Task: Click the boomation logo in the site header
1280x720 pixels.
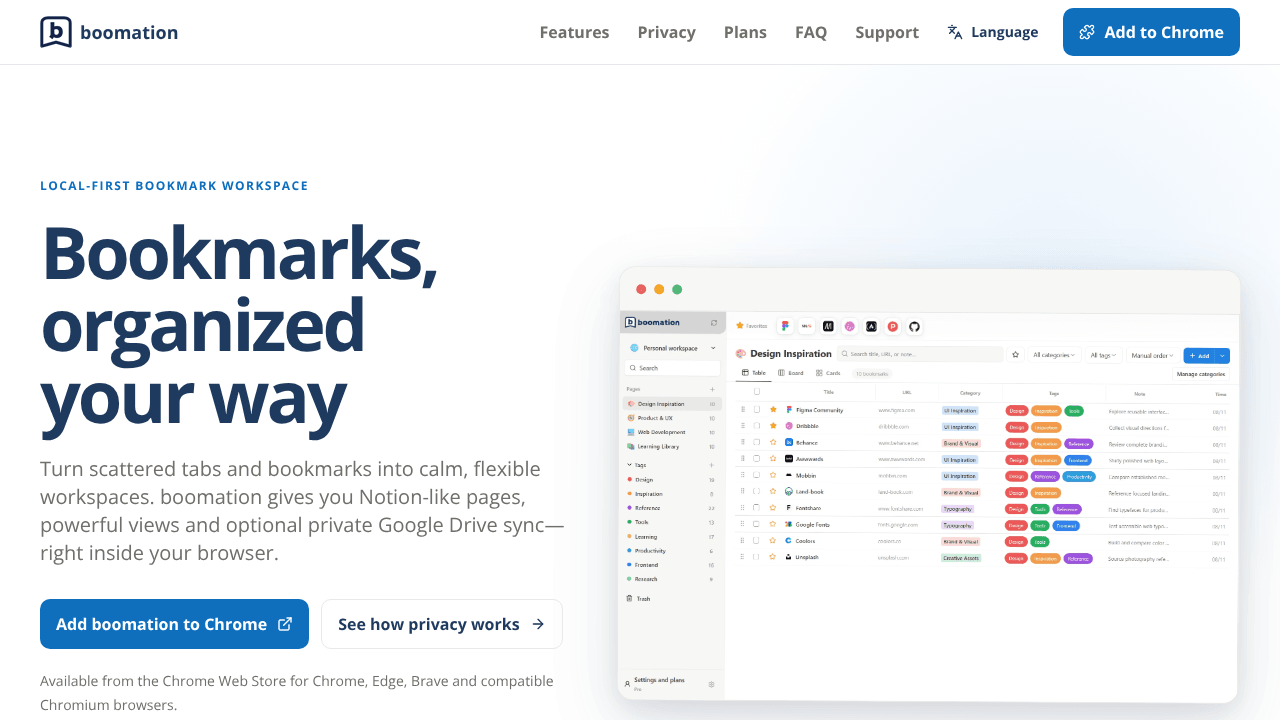Action: click(109, 32)
